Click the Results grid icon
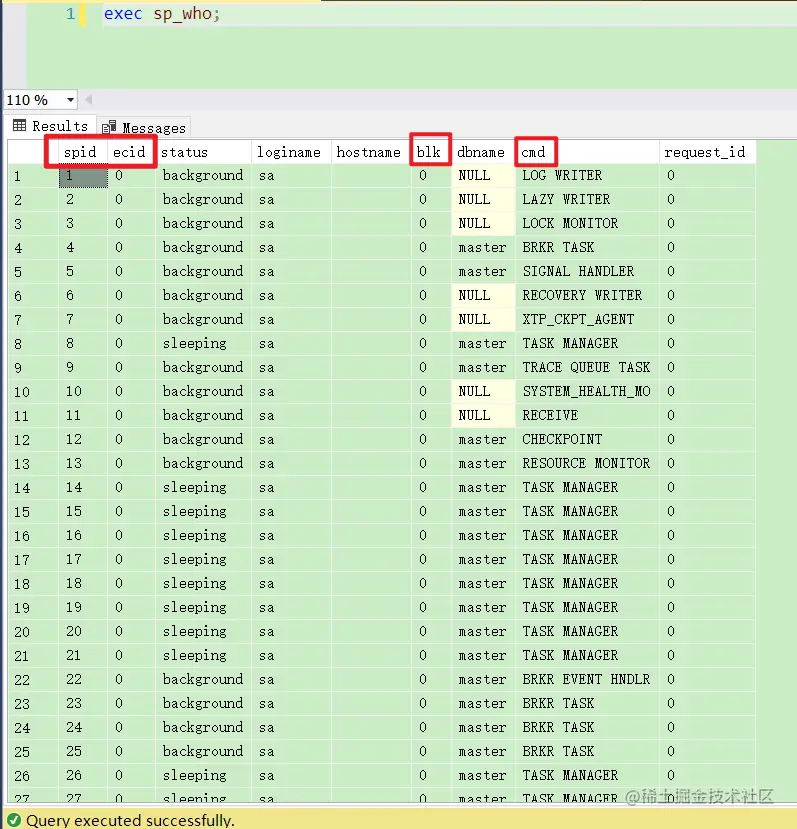This screenshot has height=829, width=797. pos(20,125)
